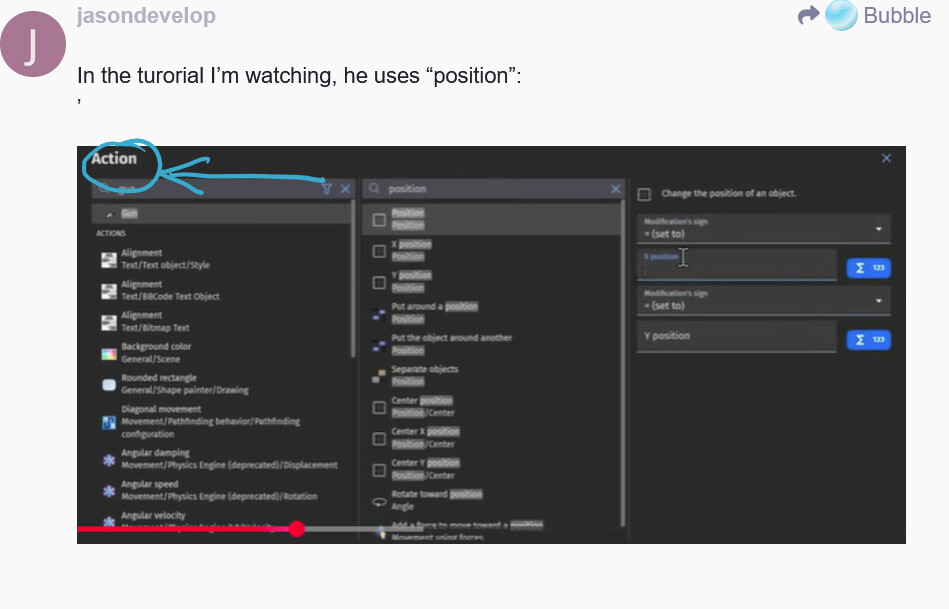This screenshot has width=949, height=609.
Task: Clear the "position" action search text
Action: [x=615, y=188]
